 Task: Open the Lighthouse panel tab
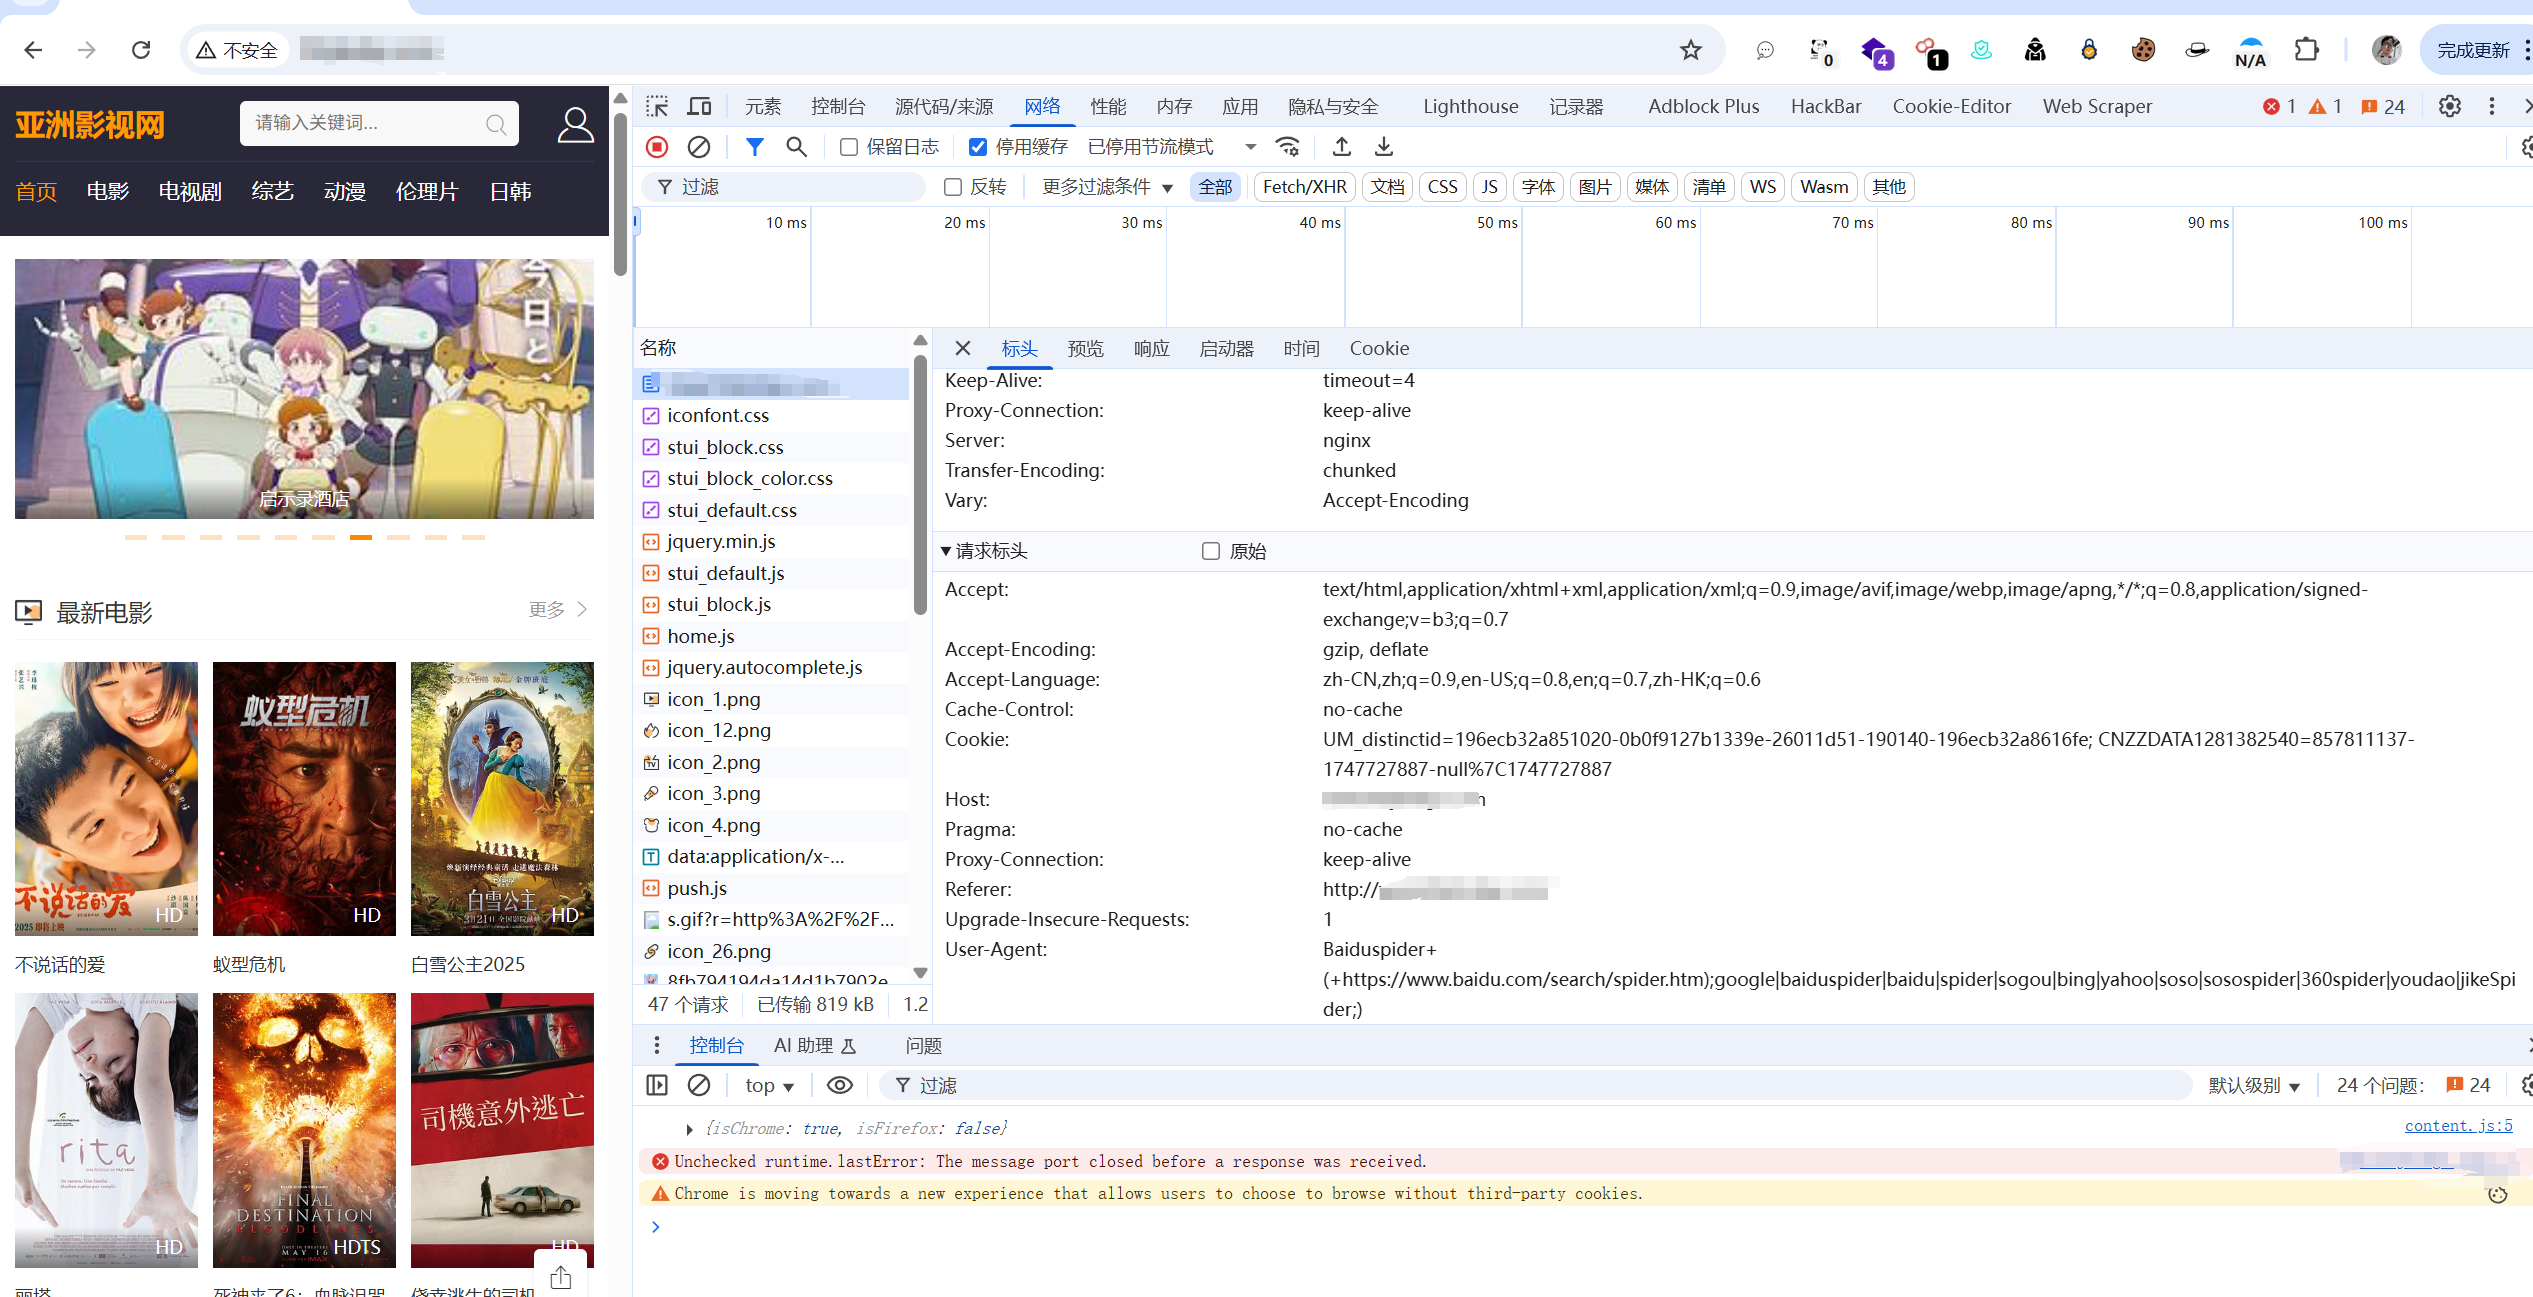[1470, 106]
